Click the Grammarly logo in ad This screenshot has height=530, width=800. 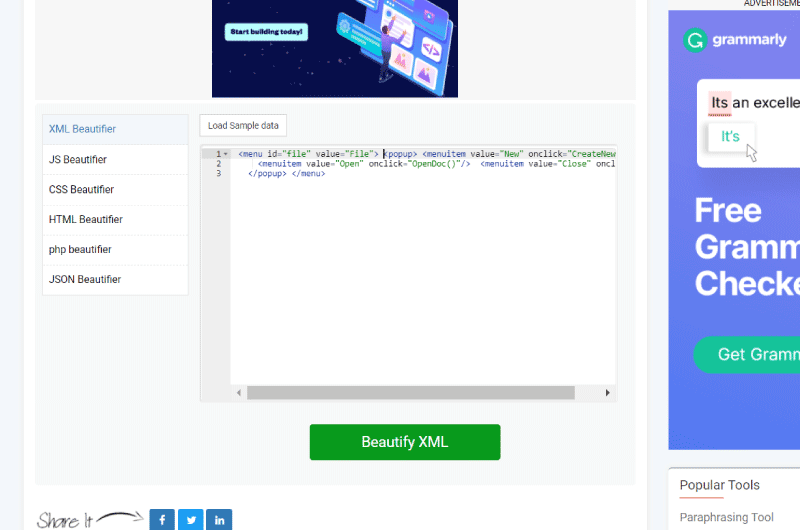(x=735, y=40)
